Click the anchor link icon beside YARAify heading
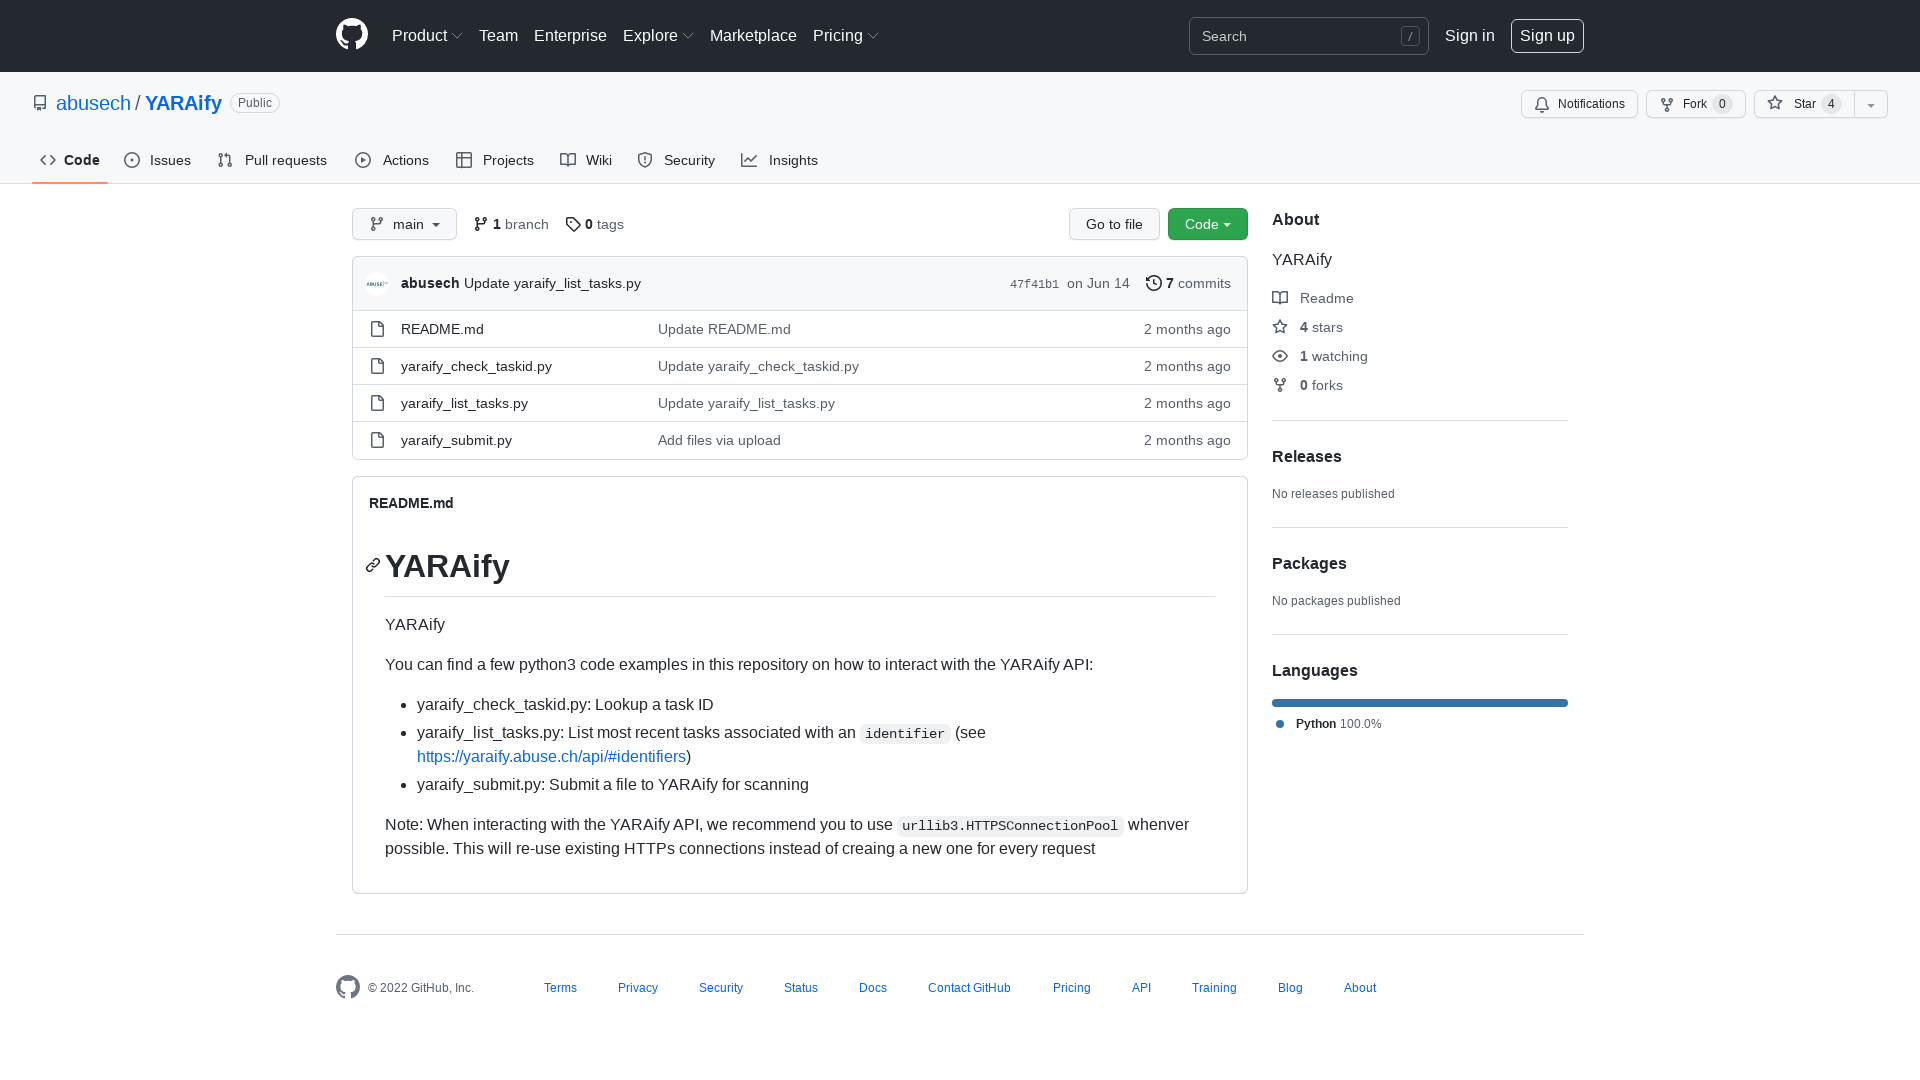 [372, 565]
